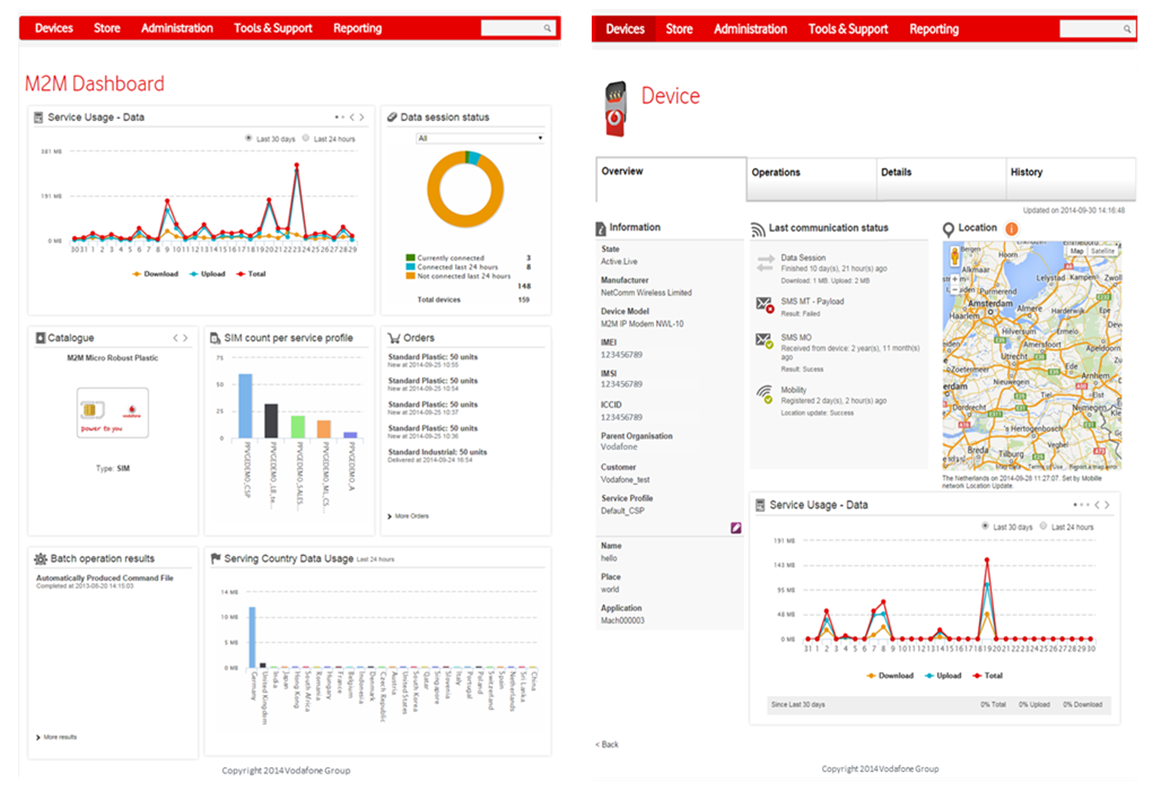This screenshot has height=809, width=1152.
Task: Expand More results in Batch operation results
Action: click(x=57, y=737)
